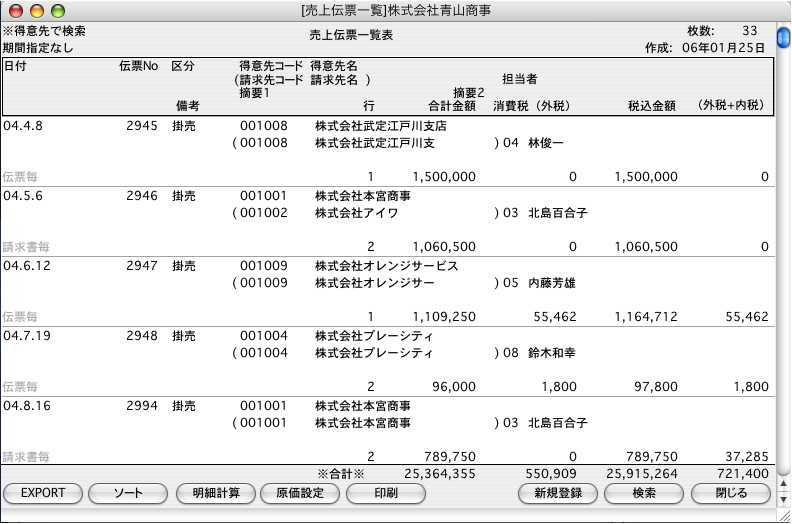Click the green zoom window button

(x=56, y=10)
